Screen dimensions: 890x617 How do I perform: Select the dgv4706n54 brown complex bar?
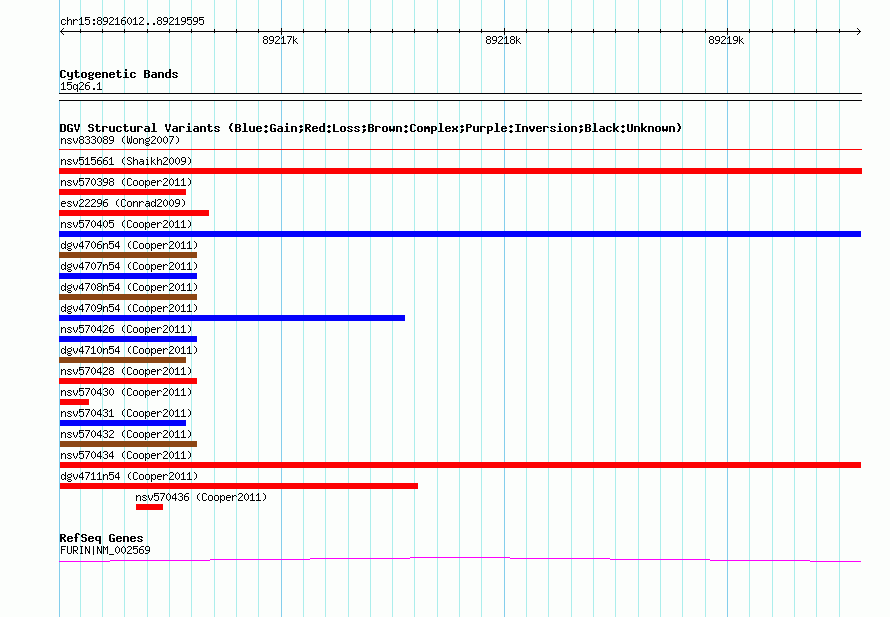tap(128, 255)
